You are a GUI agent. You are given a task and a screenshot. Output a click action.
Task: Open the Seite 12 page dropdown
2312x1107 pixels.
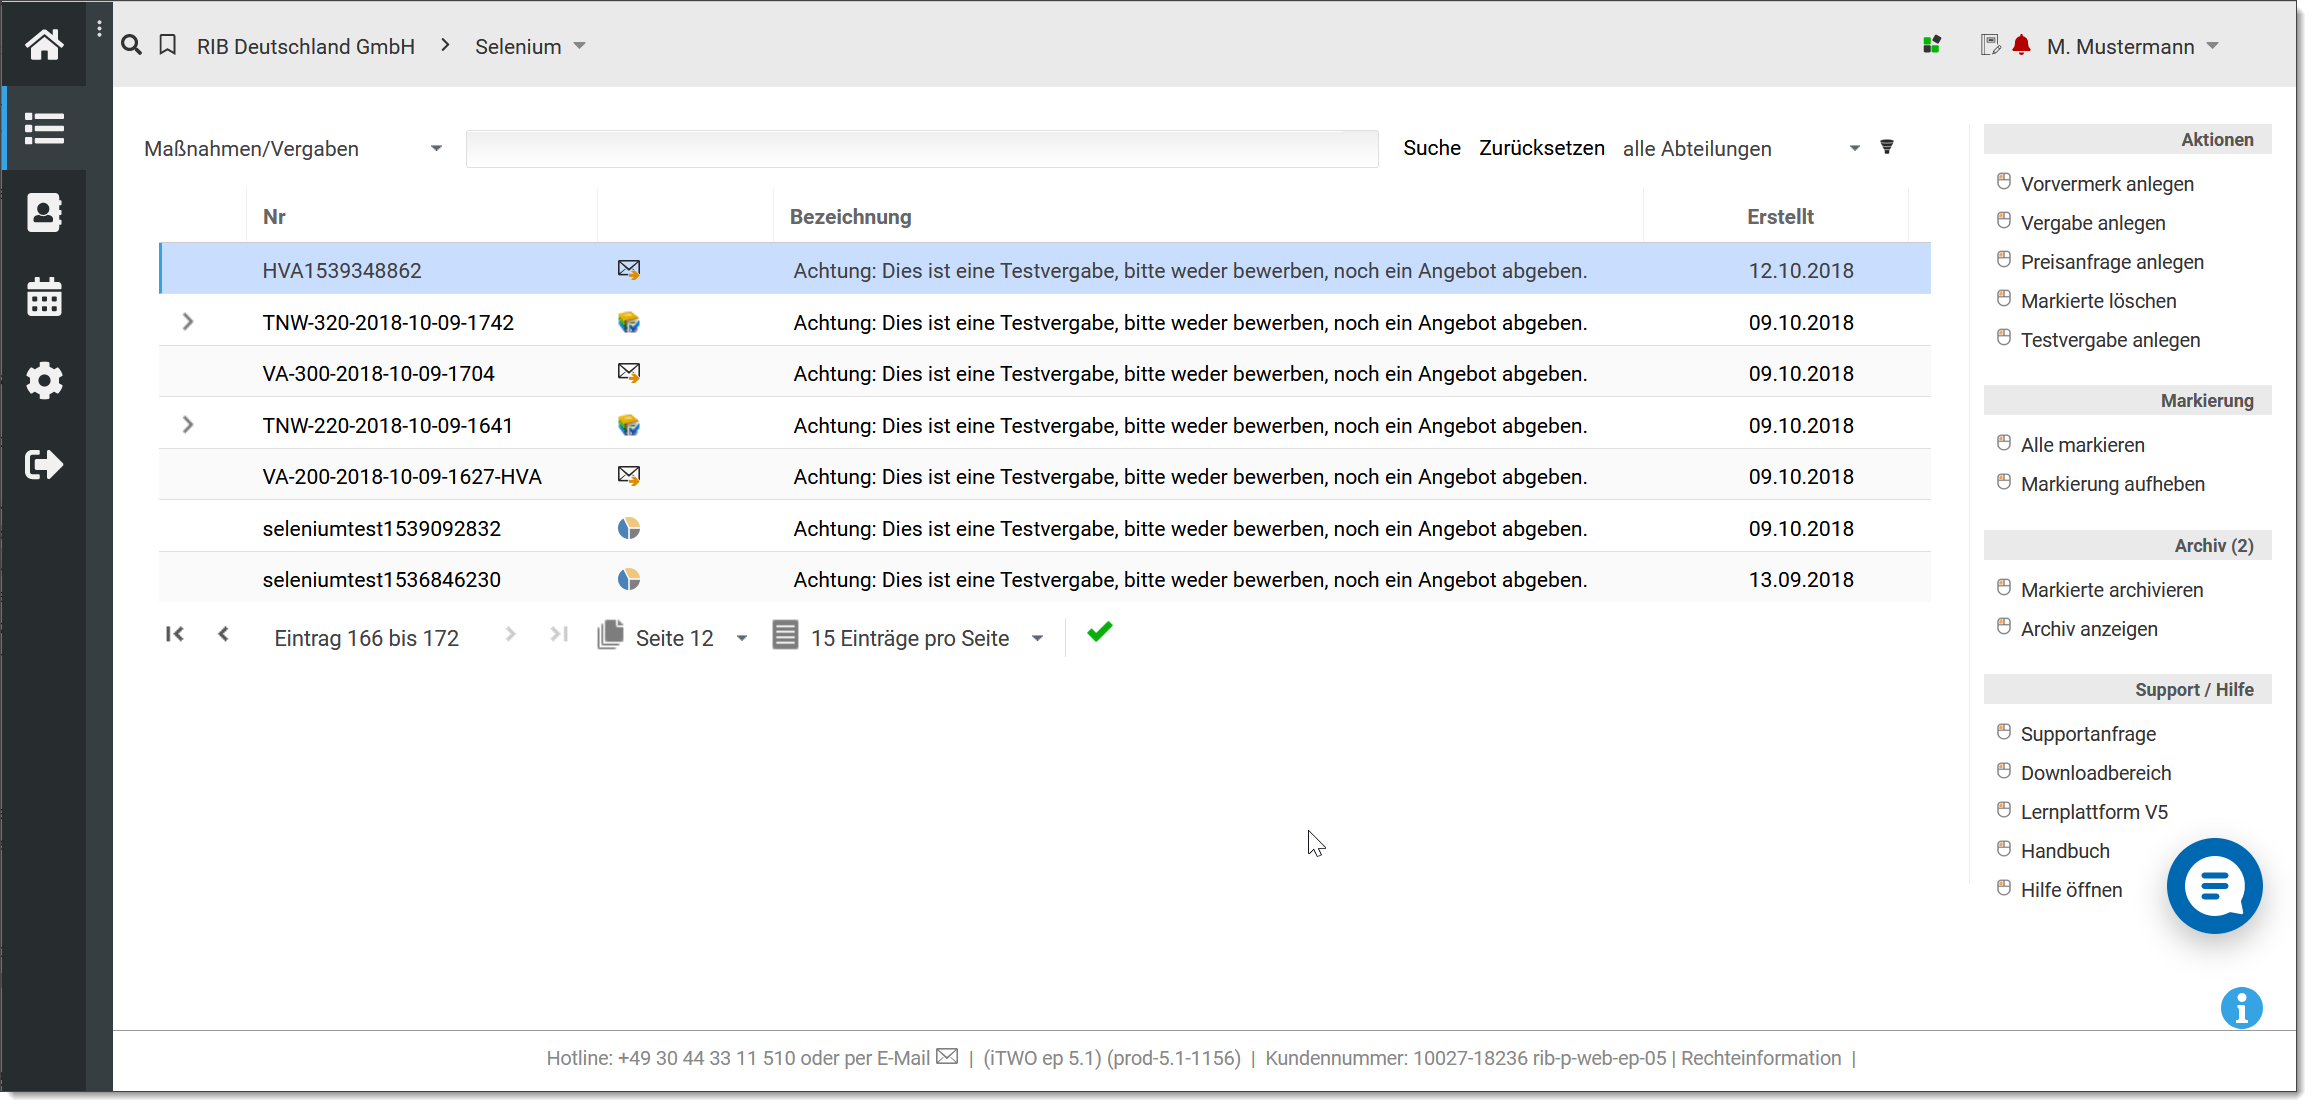coord(690,638)
